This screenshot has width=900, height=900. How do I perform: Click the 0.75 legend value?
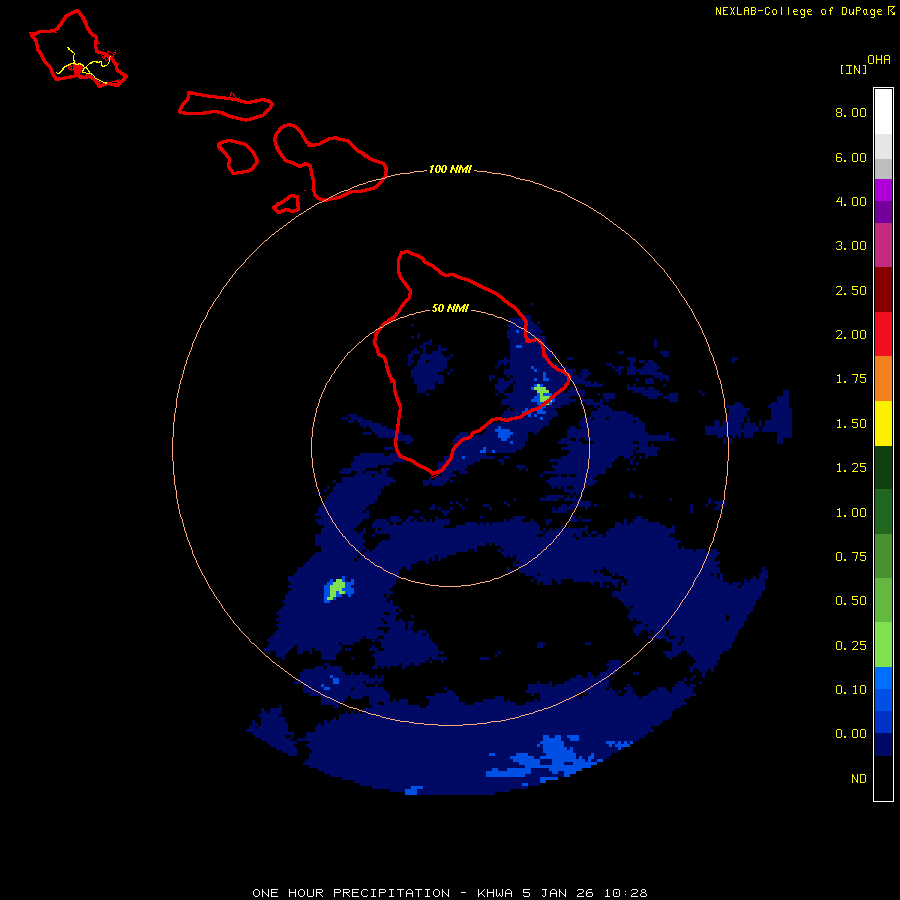point(851,557)
